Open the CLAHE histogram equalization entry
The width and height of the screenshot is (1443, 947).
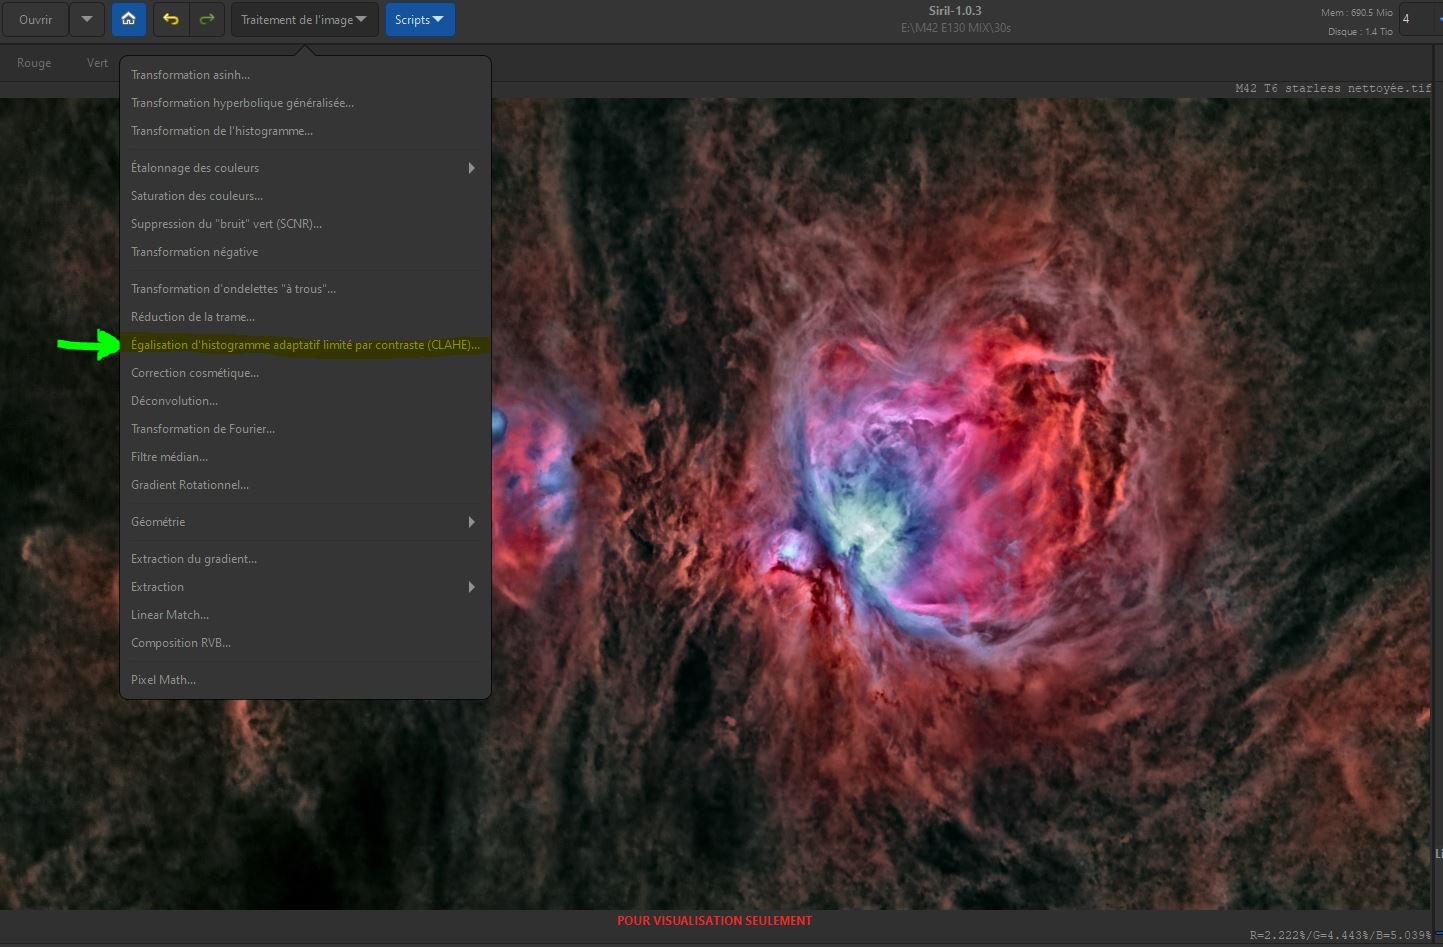305,345
